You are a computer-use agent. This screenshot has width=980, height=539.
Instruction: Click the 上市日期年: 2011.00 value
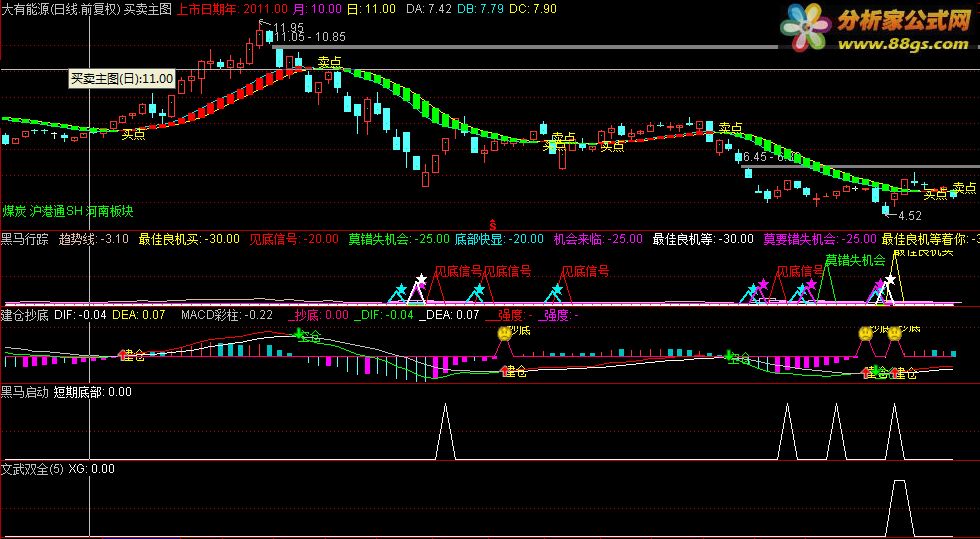pyautogui.click(x=232, y=9)
